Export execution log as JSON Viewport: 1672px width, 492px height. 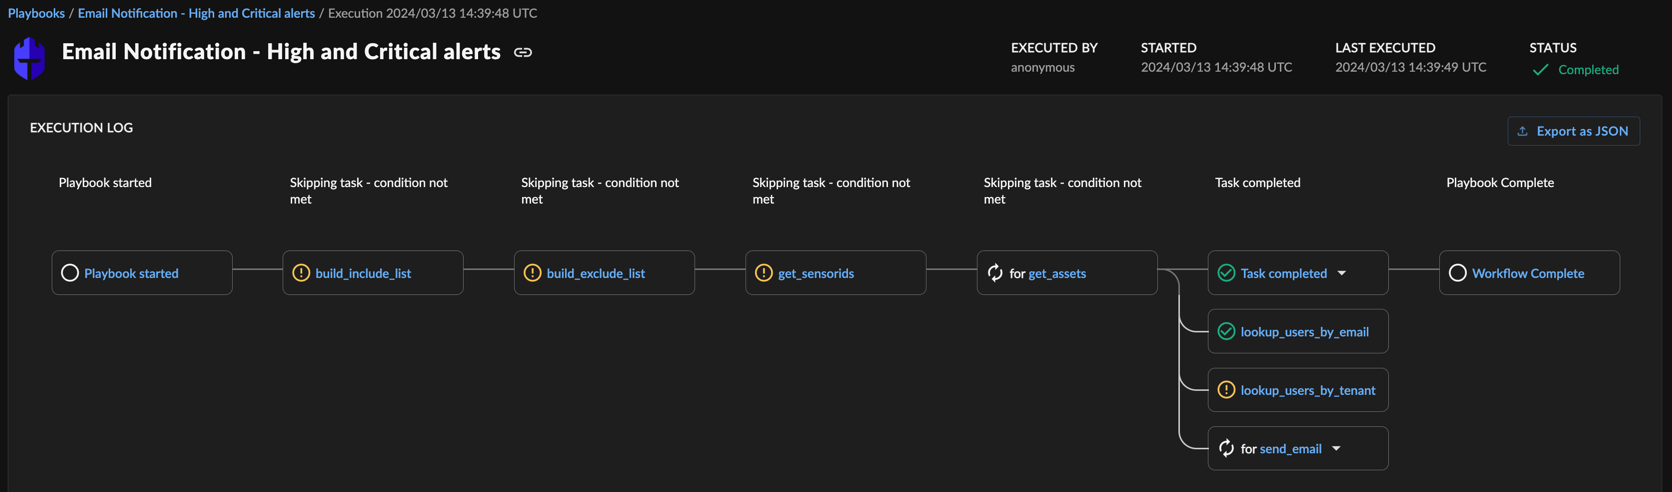1573,131
